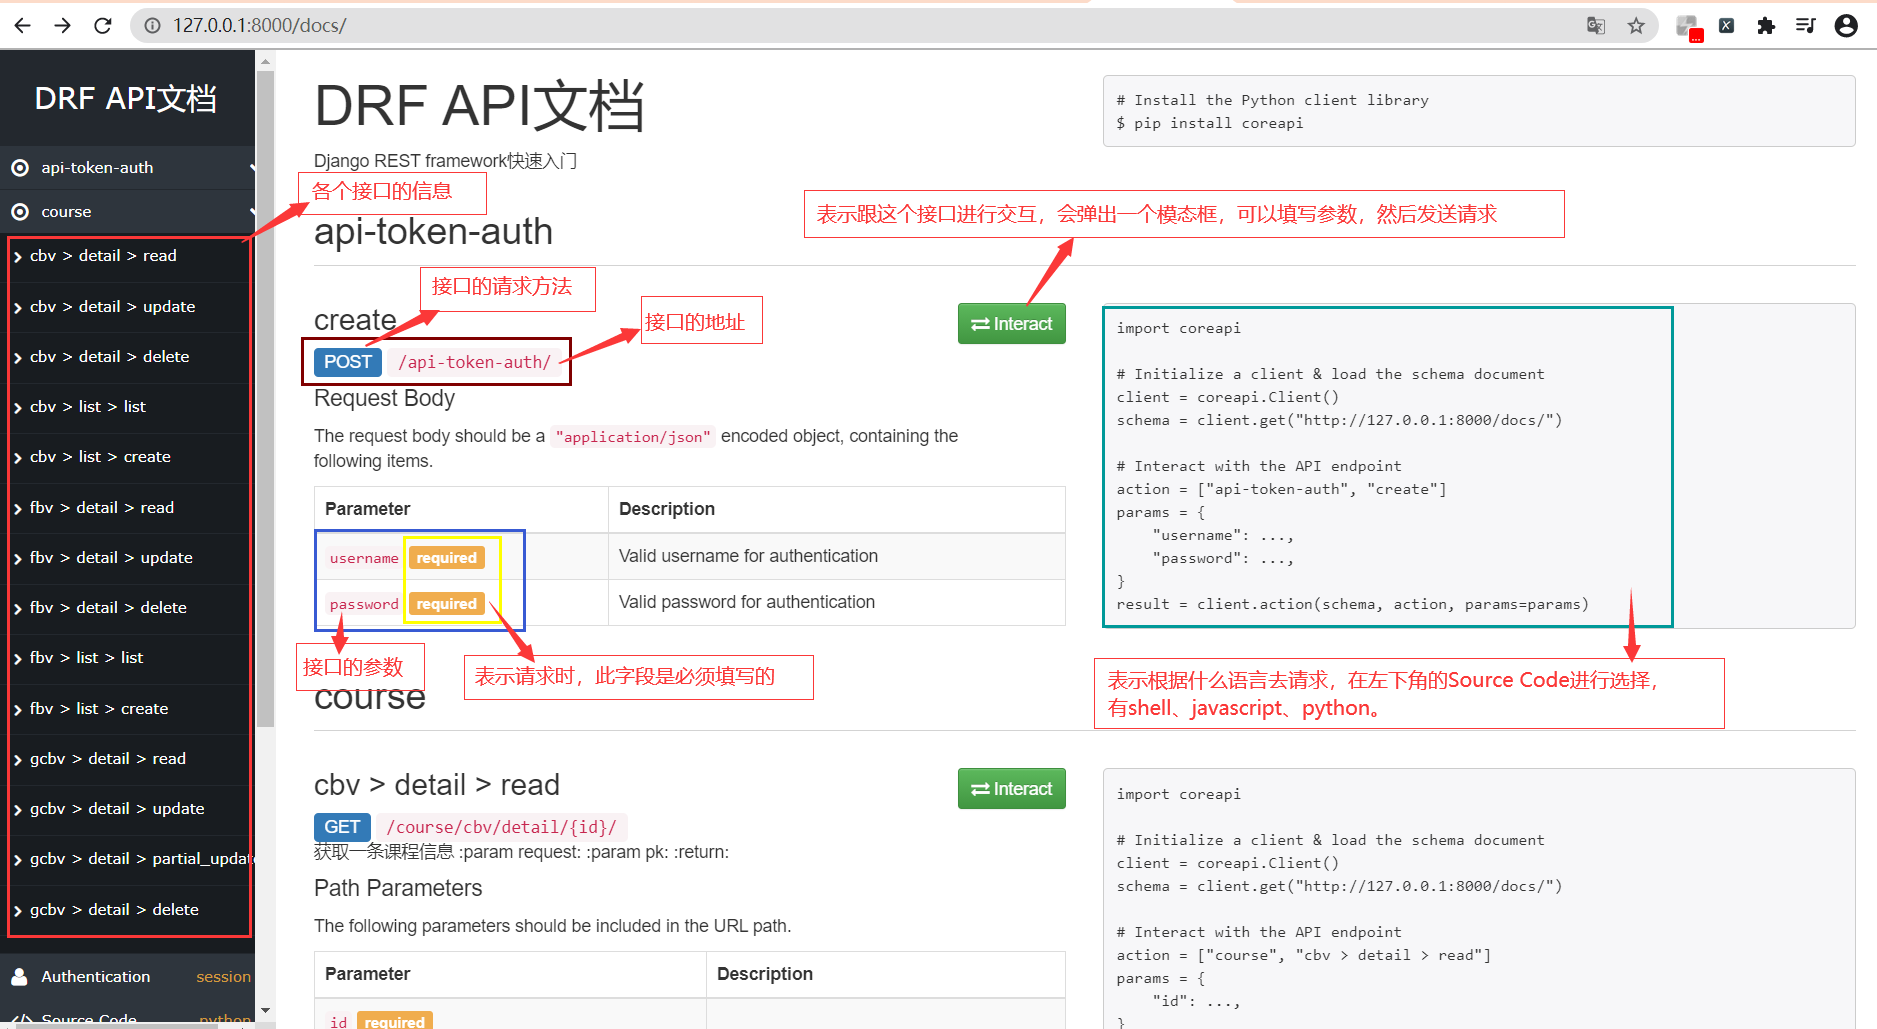Open Authentication session menu in sidebar
The height and width of the screenshot is (1029, 1877).
tap(127, 977)
